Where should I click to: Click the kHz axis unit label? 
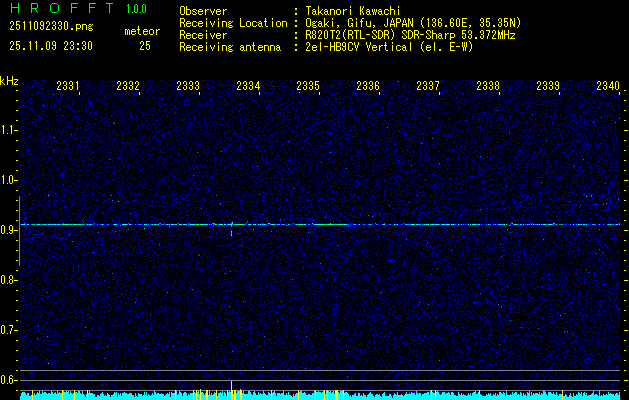click(x=9, y=81)
